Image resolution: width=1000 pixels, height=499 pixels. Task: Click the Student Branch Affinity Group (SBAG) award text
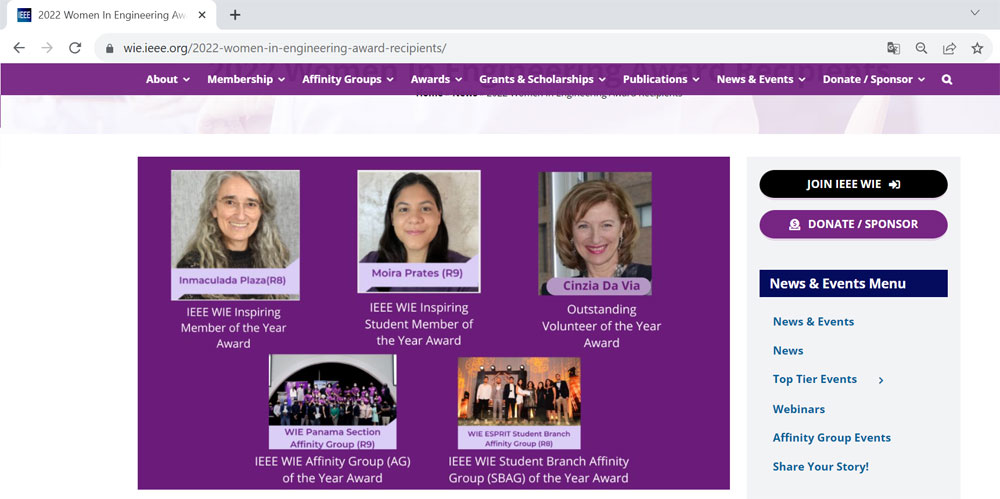click(539, 470)
